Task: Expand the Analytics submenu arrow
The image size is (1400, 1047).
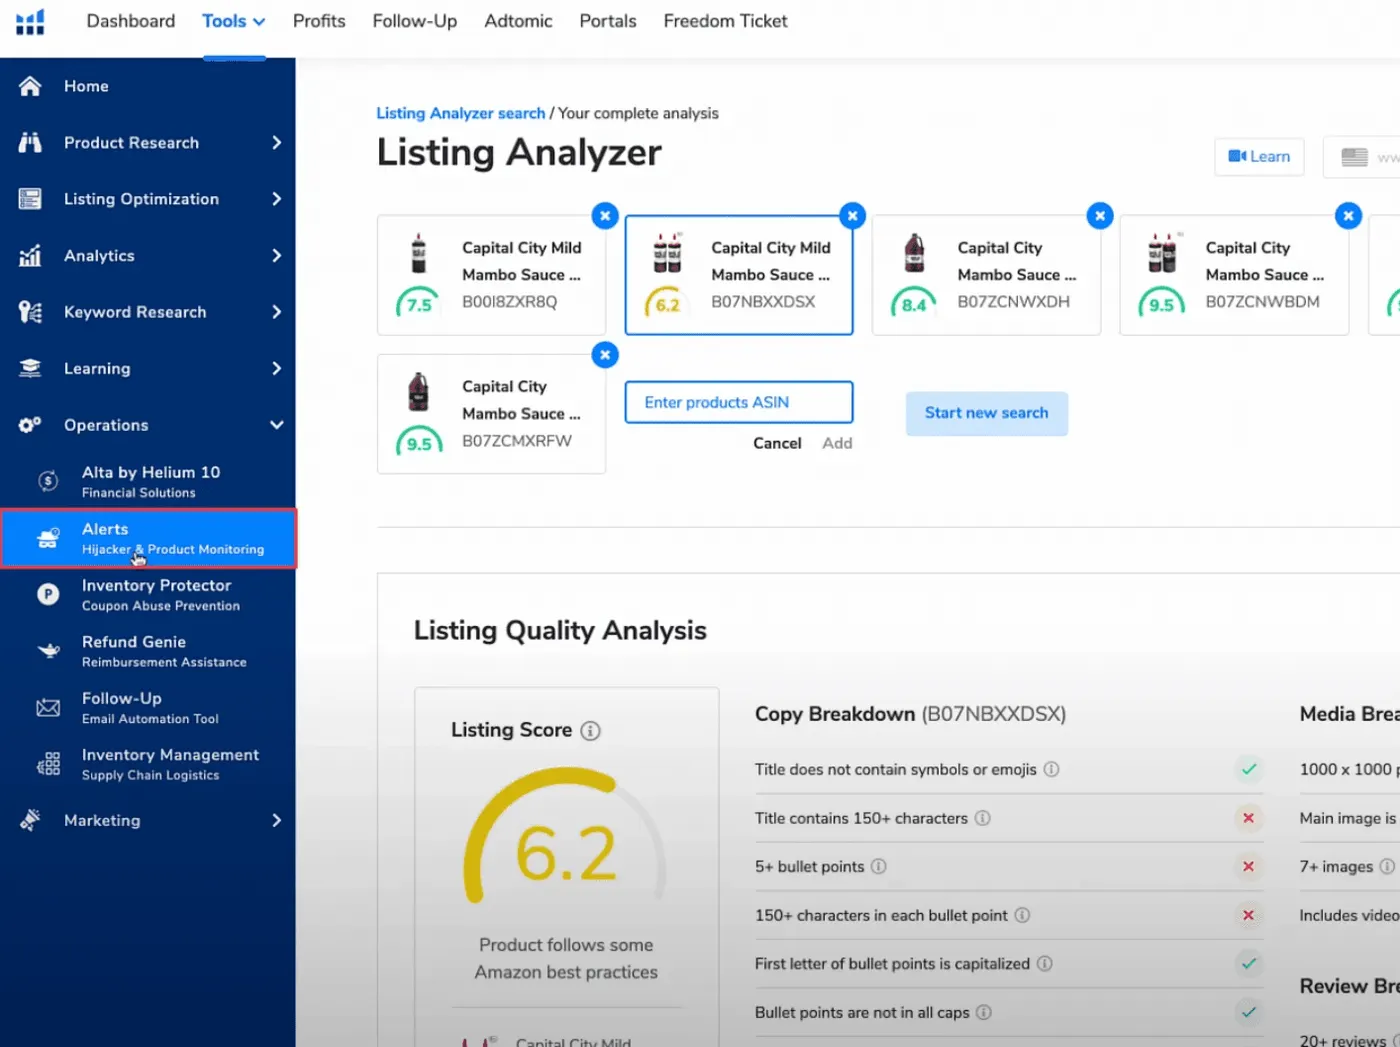Action: (x=277, y=256)
